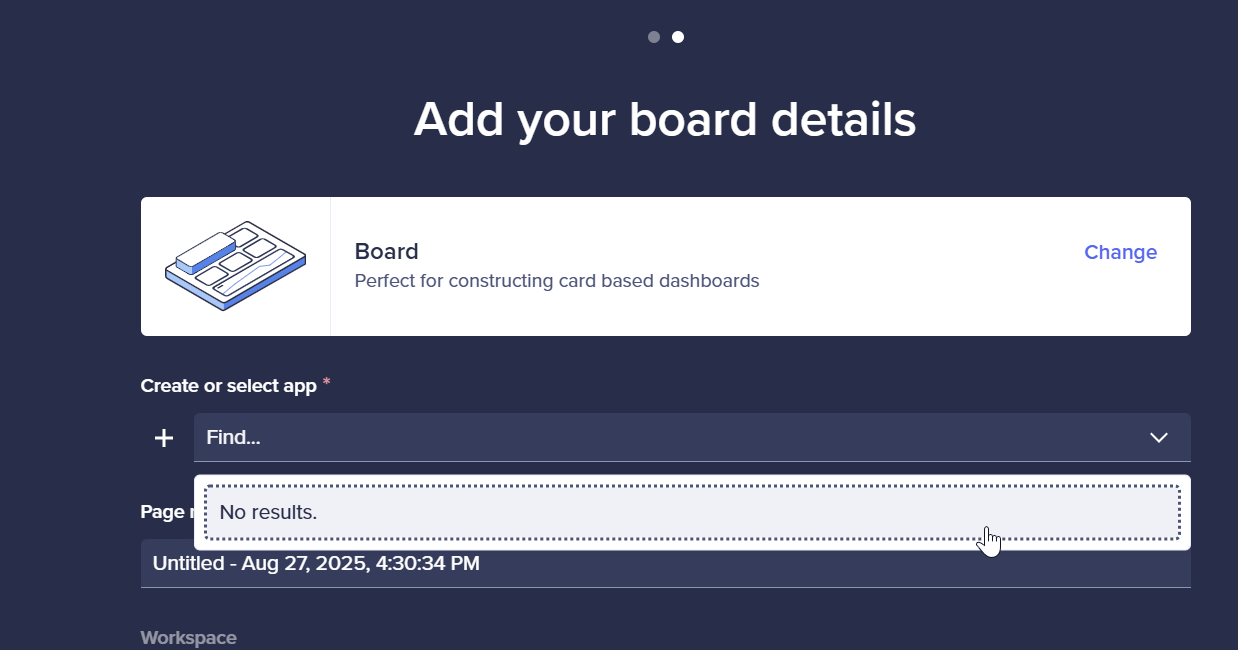1238x650 pixels.
Task: Click the Change link on the Board card
Action: [1121, 252]
